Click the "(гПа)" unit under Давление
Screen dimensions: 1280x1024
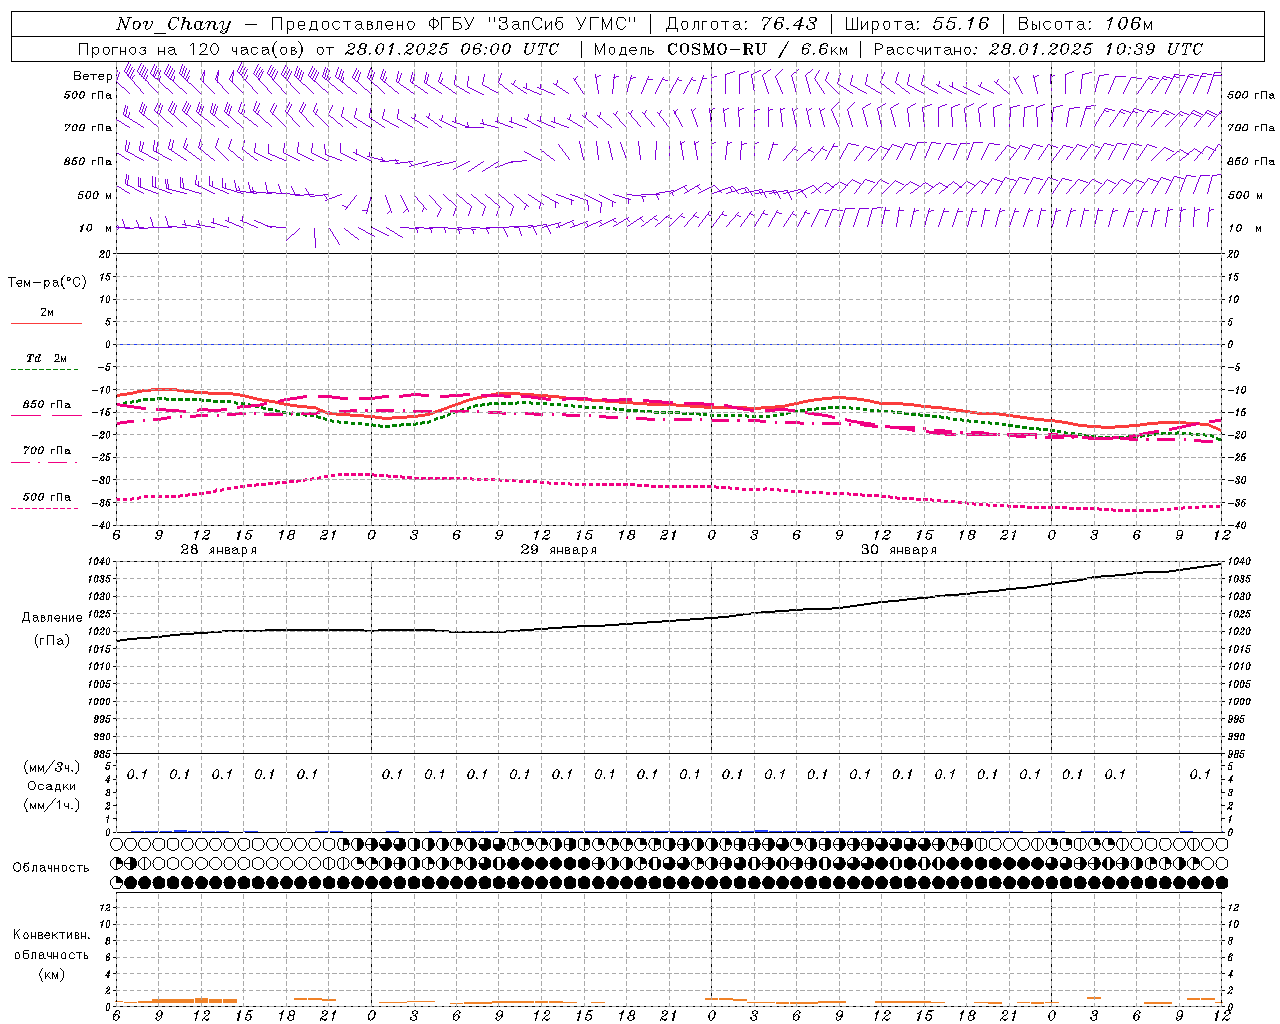[52, 640]
